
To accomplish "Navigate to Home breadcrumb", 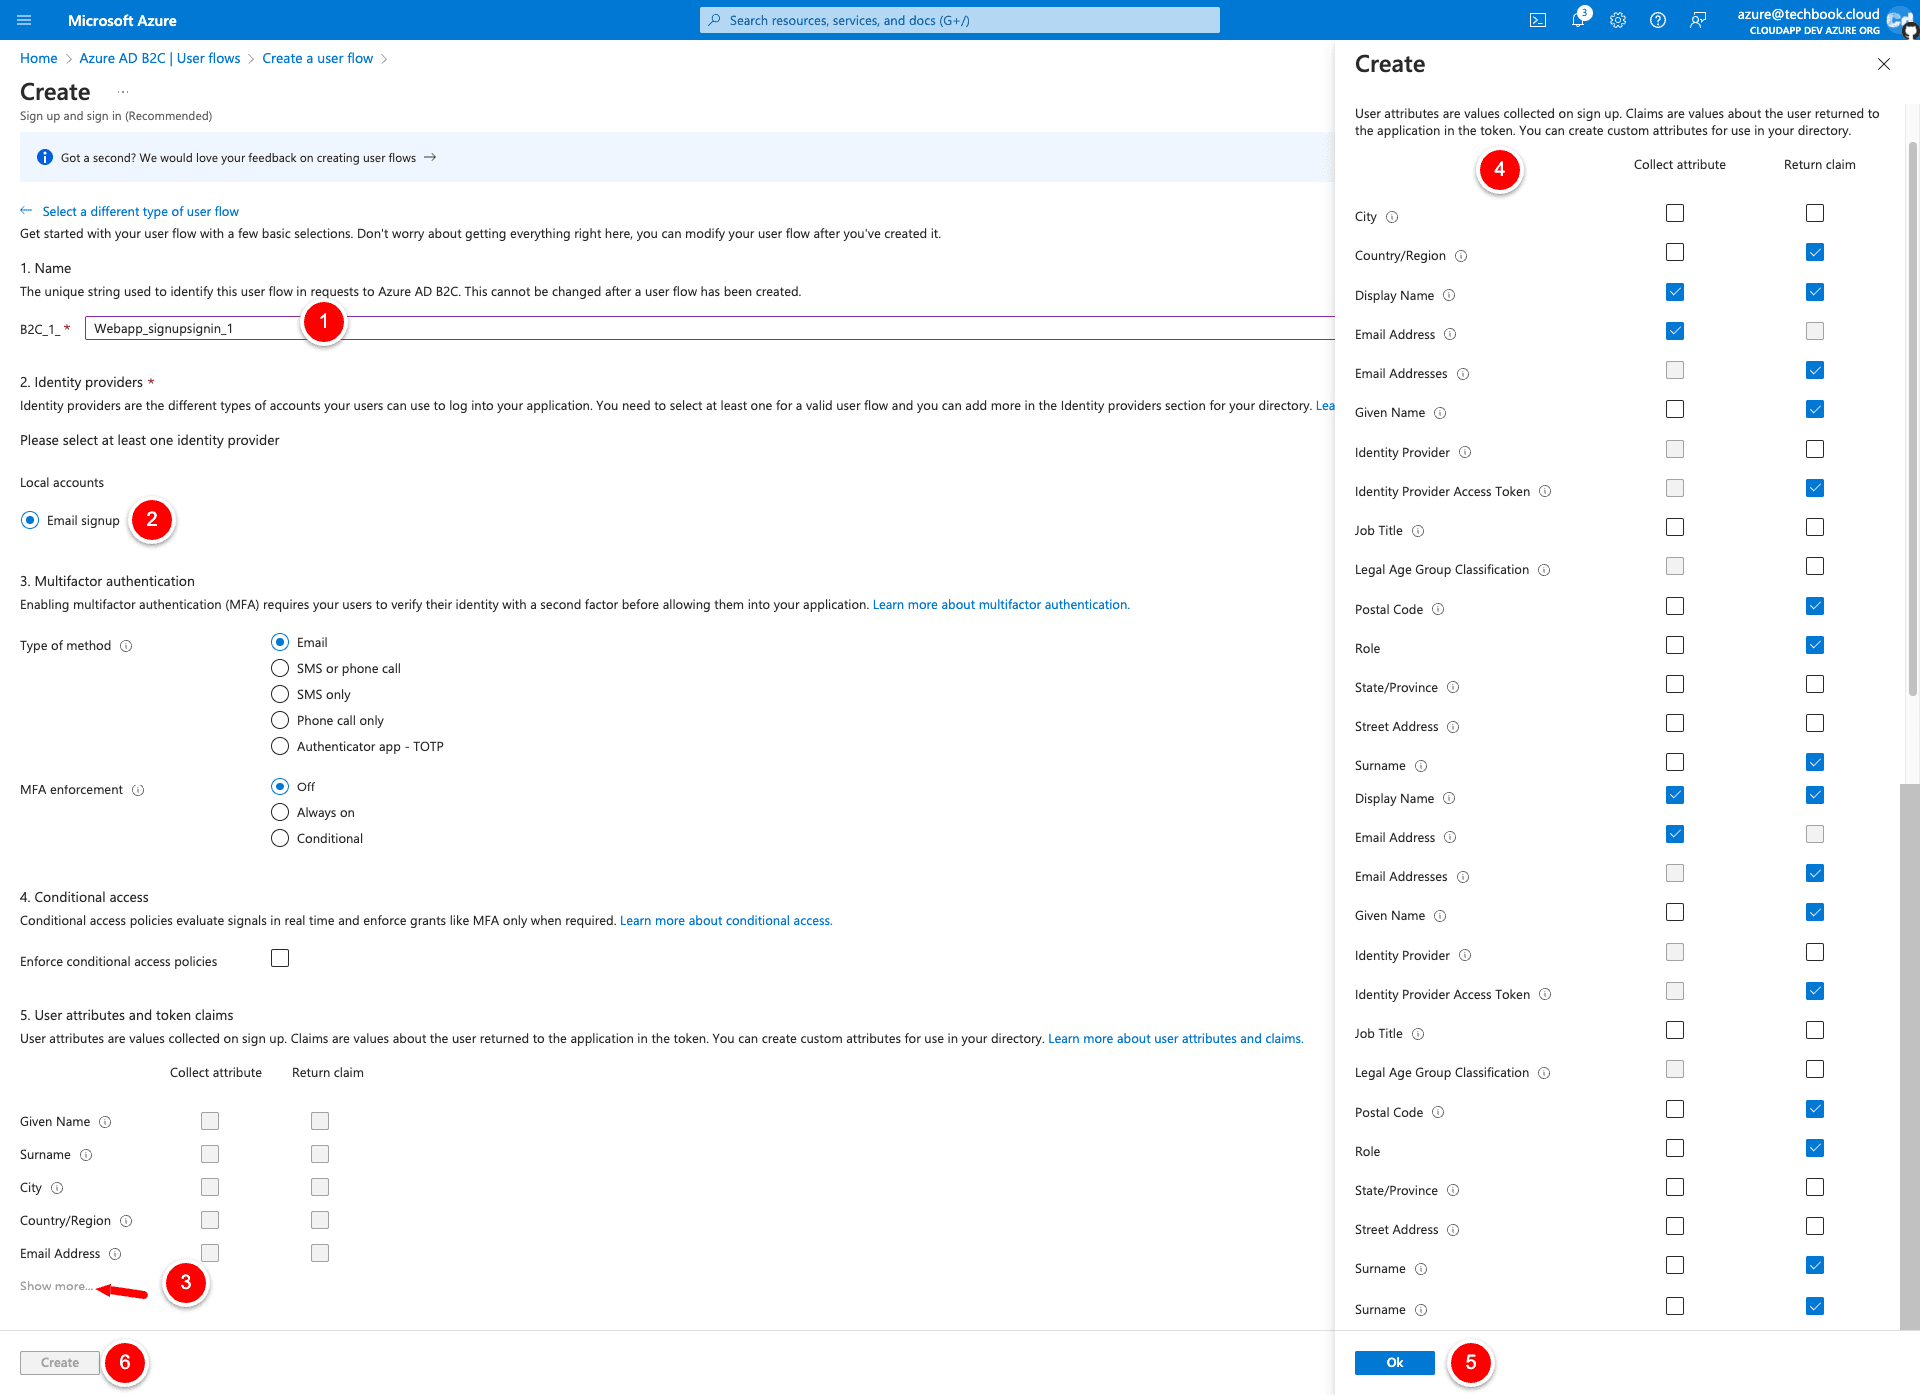I will [x=38, y=58].
